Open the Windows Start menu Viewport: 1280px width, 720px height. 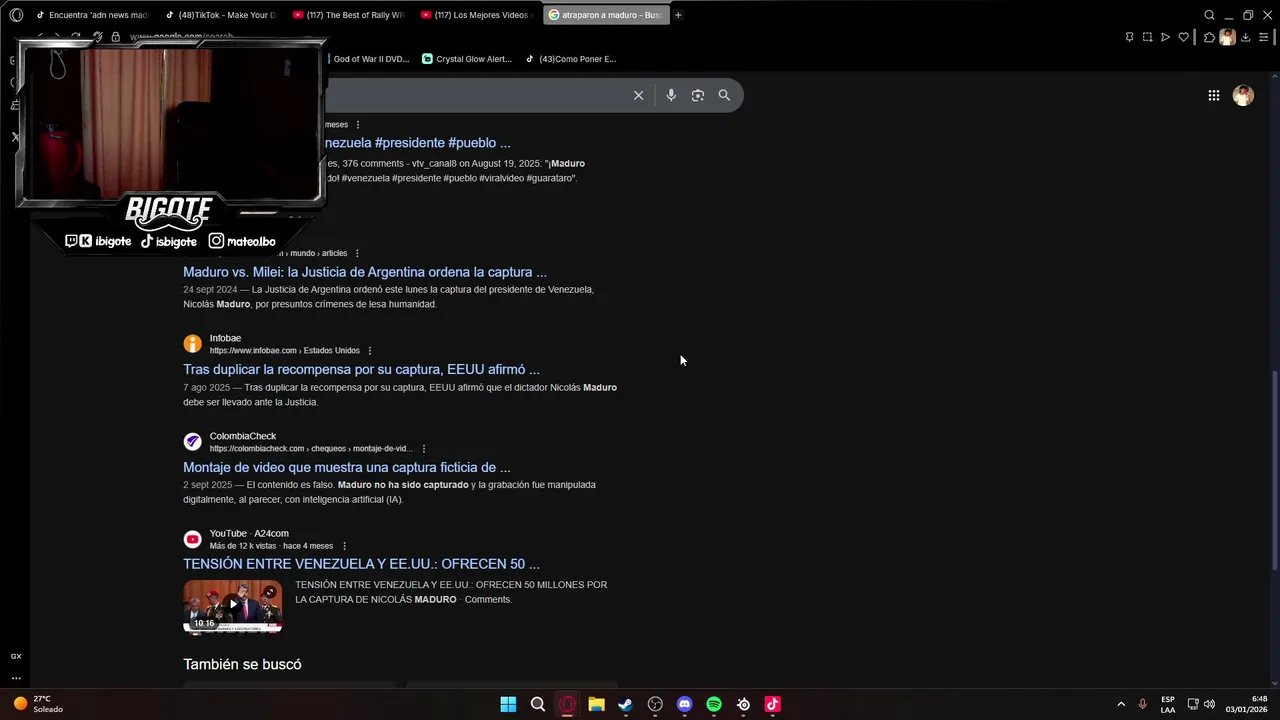pos(508,704)
